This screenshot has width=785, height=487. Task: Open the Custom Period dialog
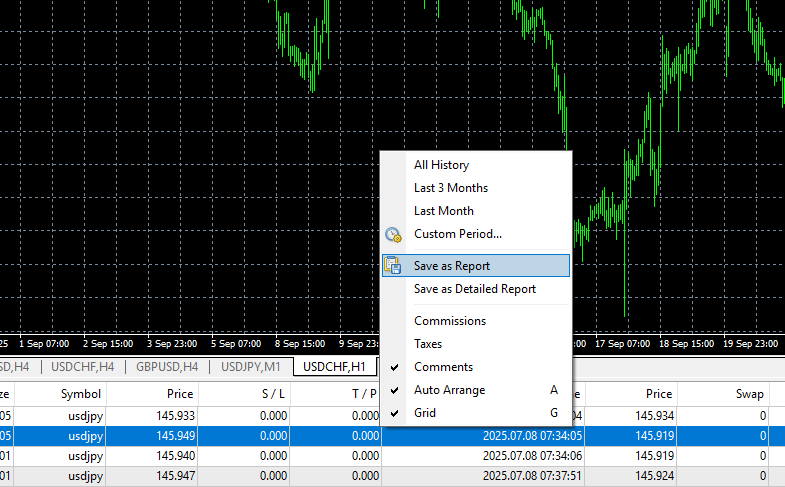[x=458, y=234]
